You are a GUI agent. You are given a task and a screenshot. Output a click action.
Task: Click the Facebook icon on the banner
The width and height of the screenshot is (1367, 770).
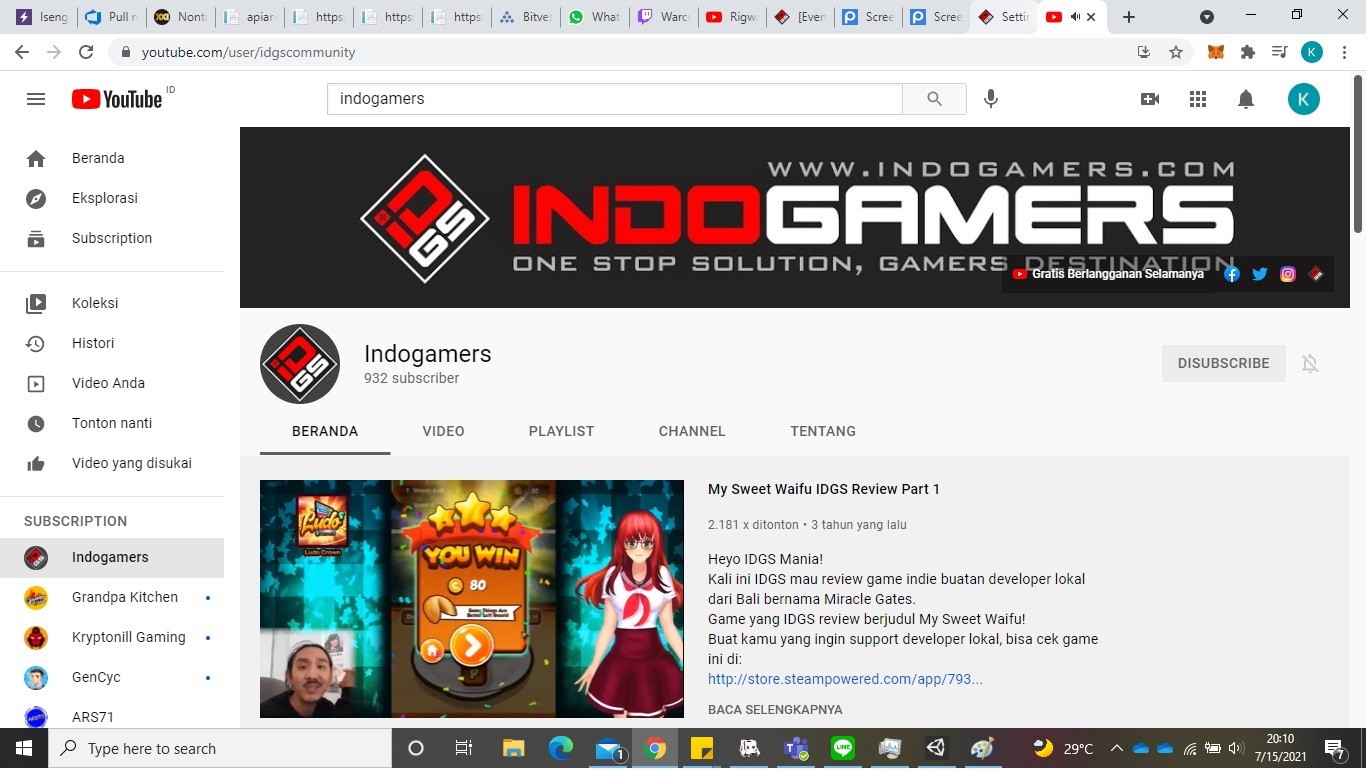[x=1232, y=274]
